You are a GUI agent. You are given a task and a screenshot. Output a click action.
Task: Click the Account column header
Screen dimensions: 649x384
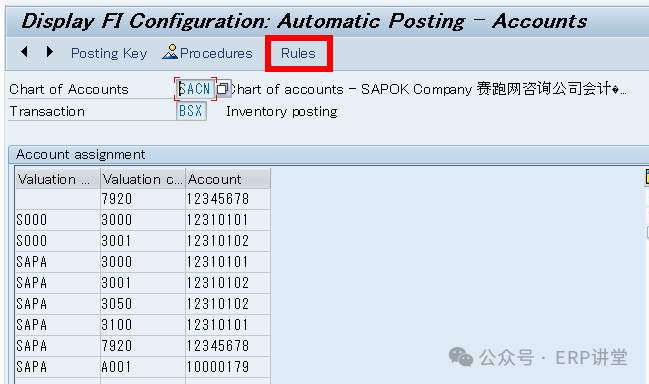[228, 179]
